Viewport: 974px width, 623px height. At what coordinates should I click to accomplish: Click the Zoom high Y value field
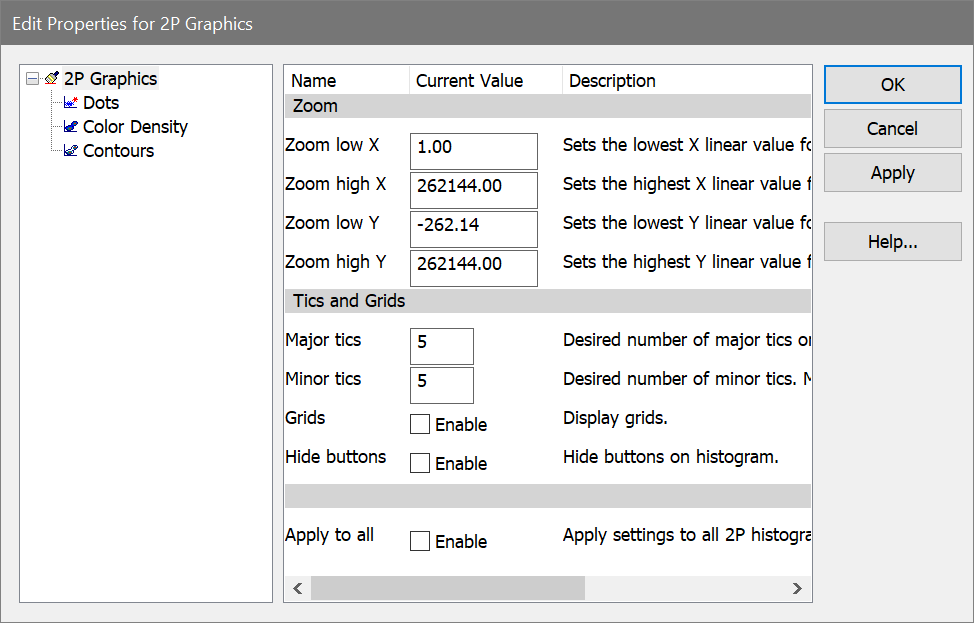point(474,264)
